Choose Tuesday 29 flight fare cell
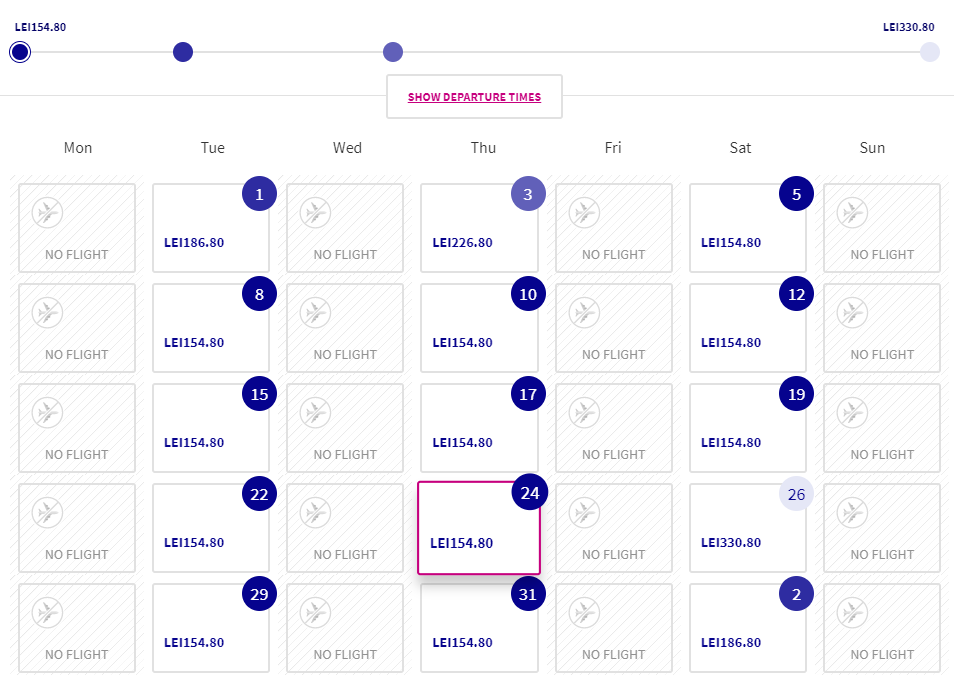Image resolution: width=954 pixels, height=682 pixels. coord(211,628)
